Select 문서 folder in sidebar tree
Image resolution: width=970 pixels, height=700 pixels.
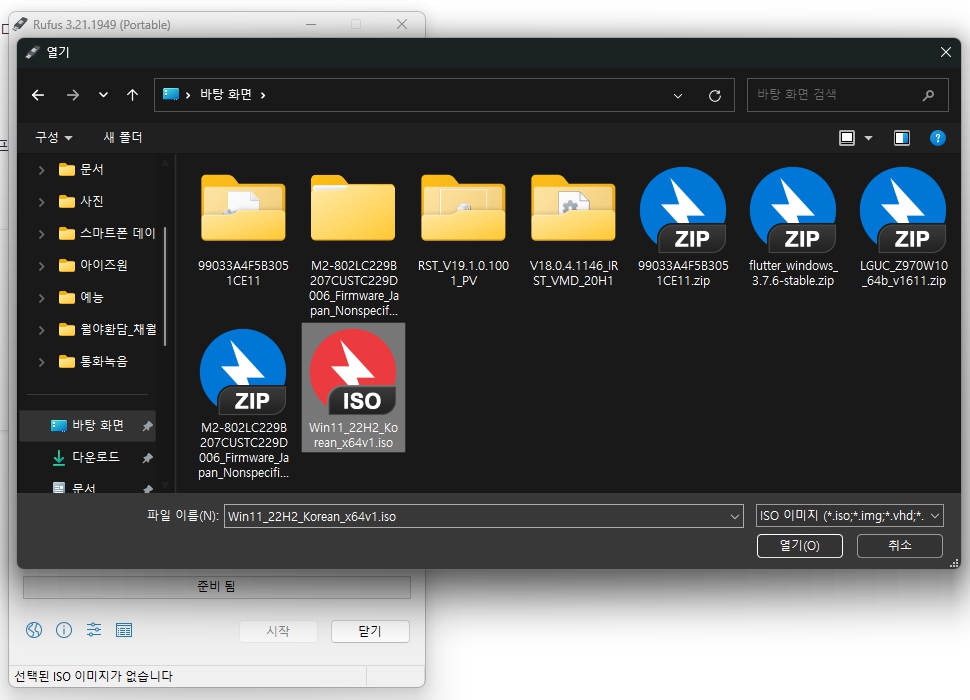pos(81,169)
